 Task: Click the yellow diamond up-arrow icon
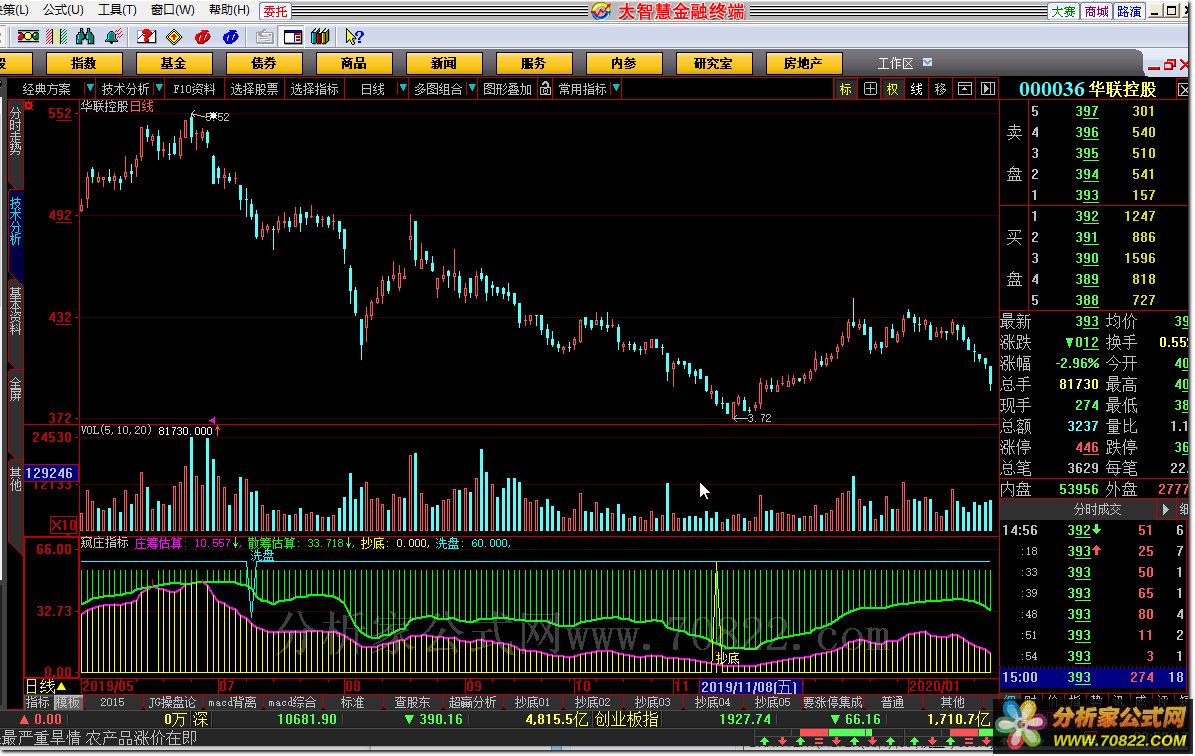pos(175,37)
